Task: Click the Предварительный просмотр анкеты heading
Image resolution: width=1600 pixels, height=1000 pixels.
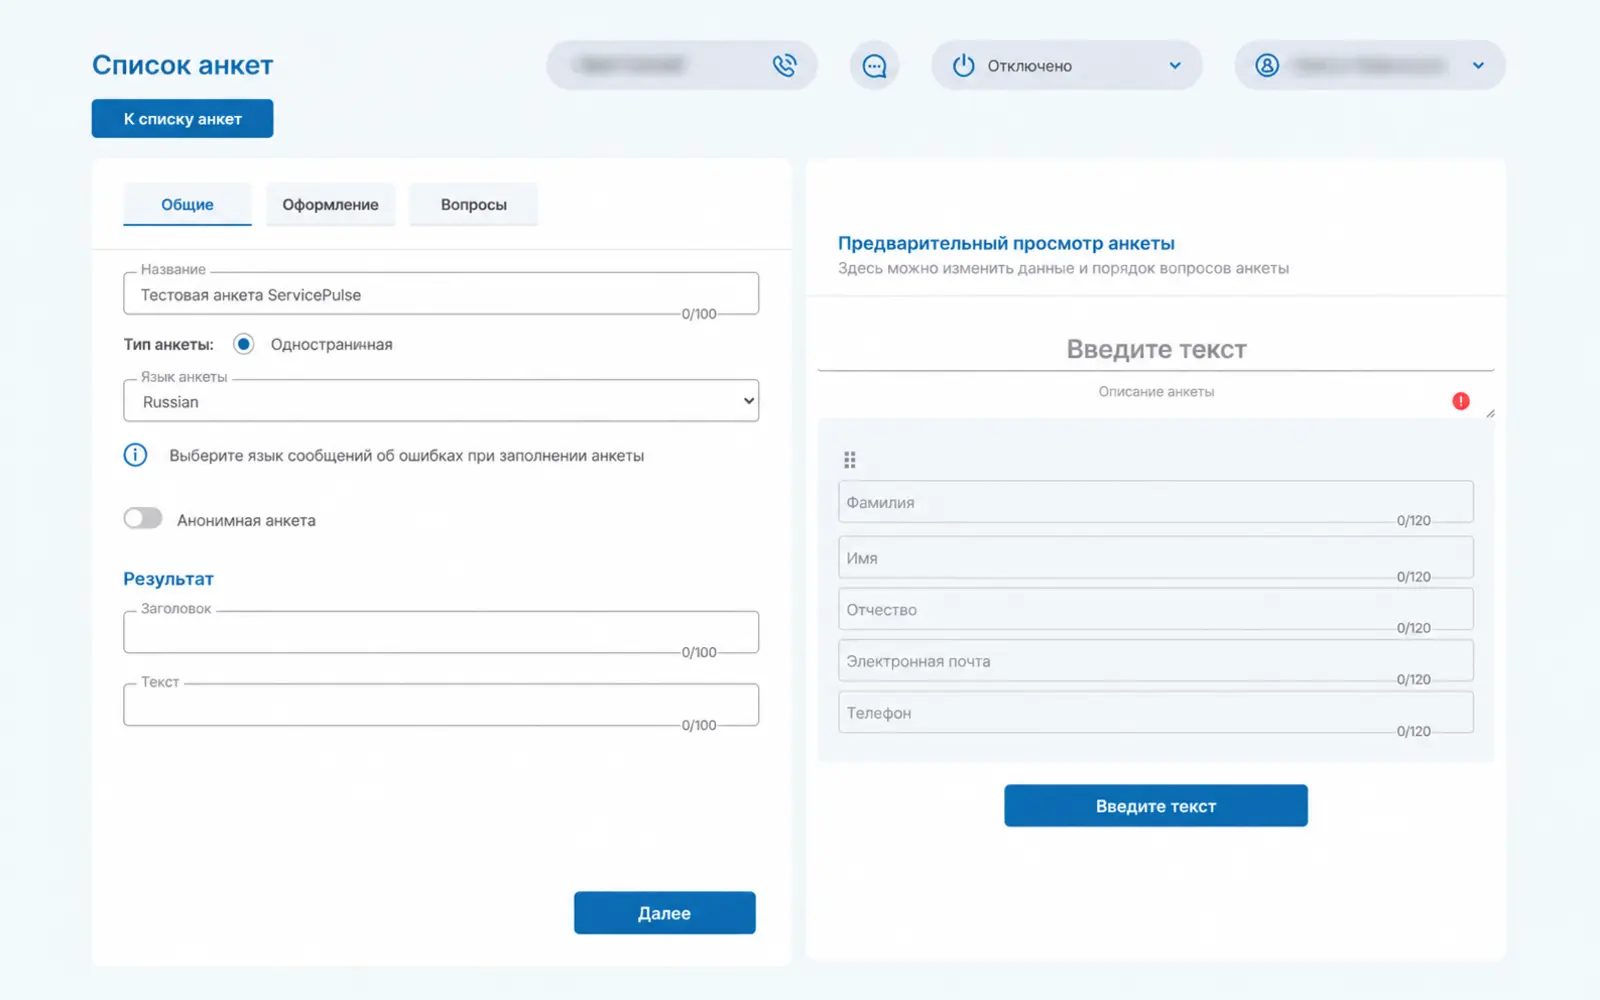Action: pos(1006,243)
